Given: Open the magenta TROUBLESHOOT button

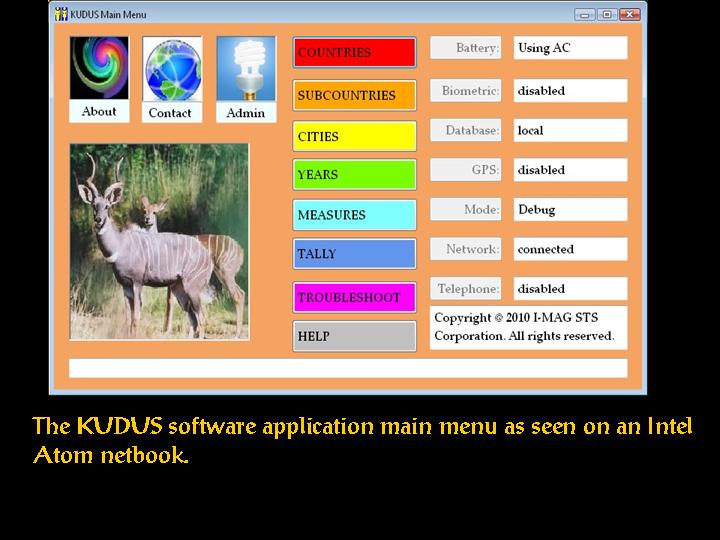Looking at the screenshot, I should (354, 297).
